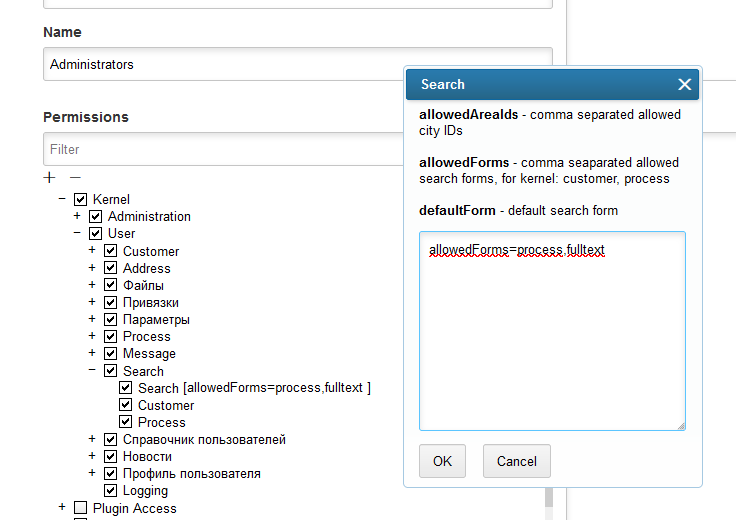736x520 pixels.
Task: Expand the Administration node
Action: click(77, 216)
